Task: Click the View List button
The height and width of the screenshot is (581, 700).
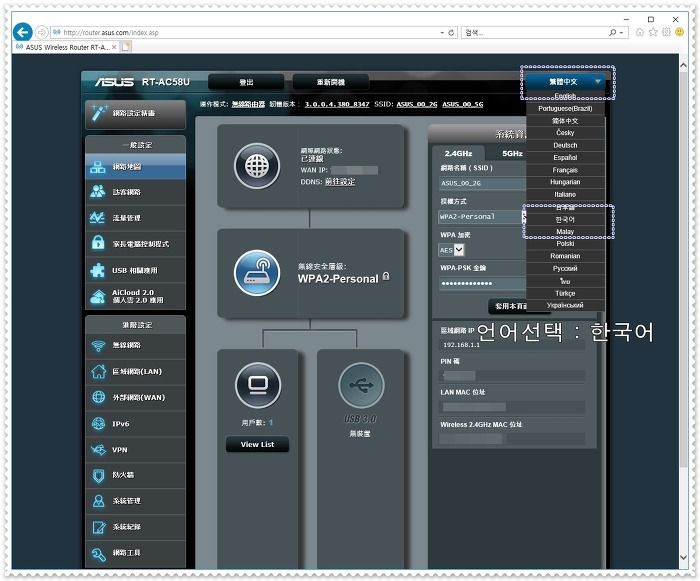Action: pyautogui.click(x=258, y=444)
